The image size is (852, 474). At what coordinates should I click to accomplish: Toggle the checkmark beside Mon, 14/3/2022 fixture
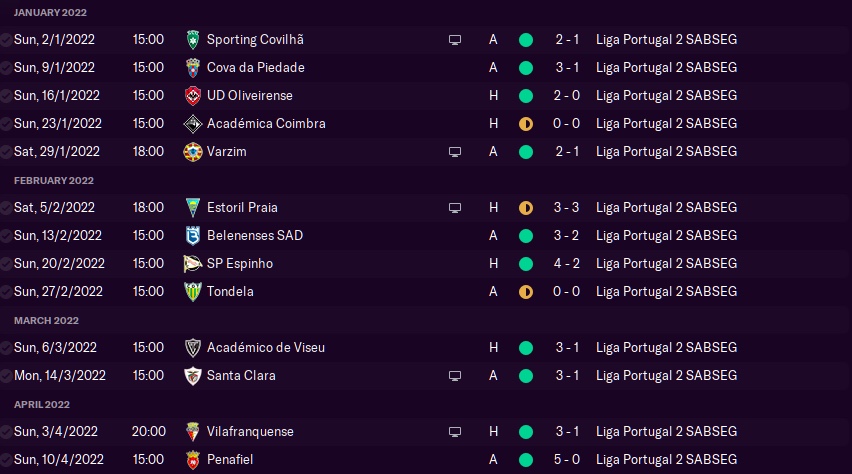(7, 376)
